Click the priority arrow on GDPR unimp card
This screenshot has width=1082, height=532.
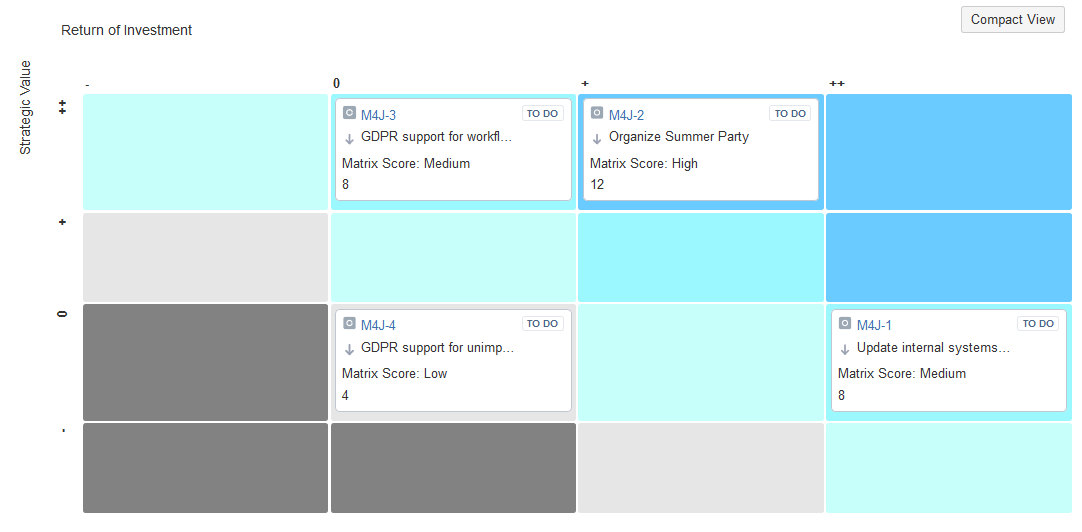pyautogui.click(x=350, y=349)
